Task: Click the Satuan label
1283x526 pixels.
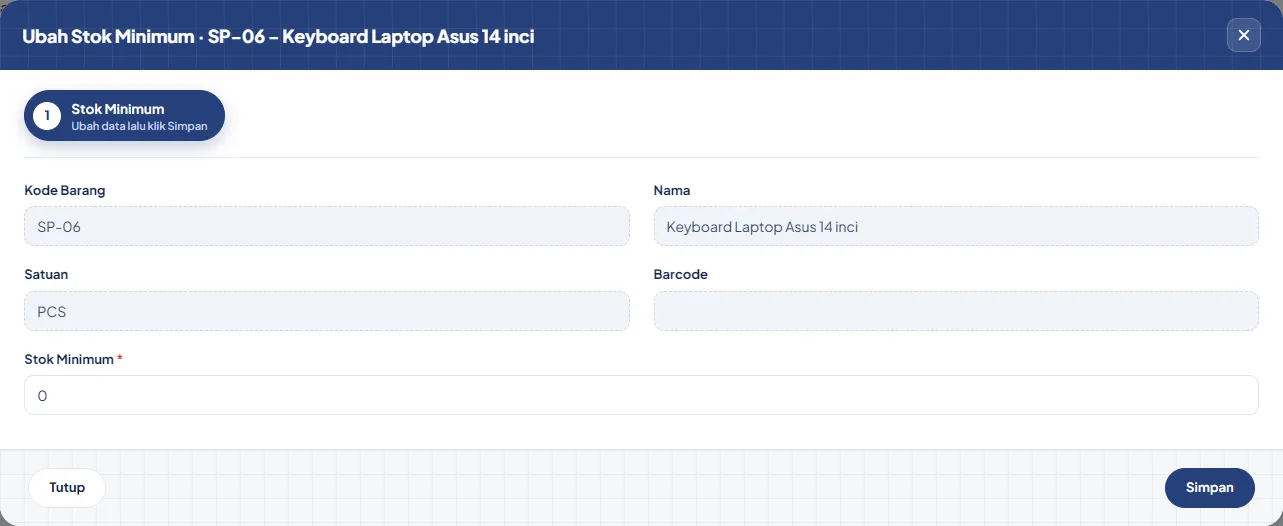Action: (46, 274)
